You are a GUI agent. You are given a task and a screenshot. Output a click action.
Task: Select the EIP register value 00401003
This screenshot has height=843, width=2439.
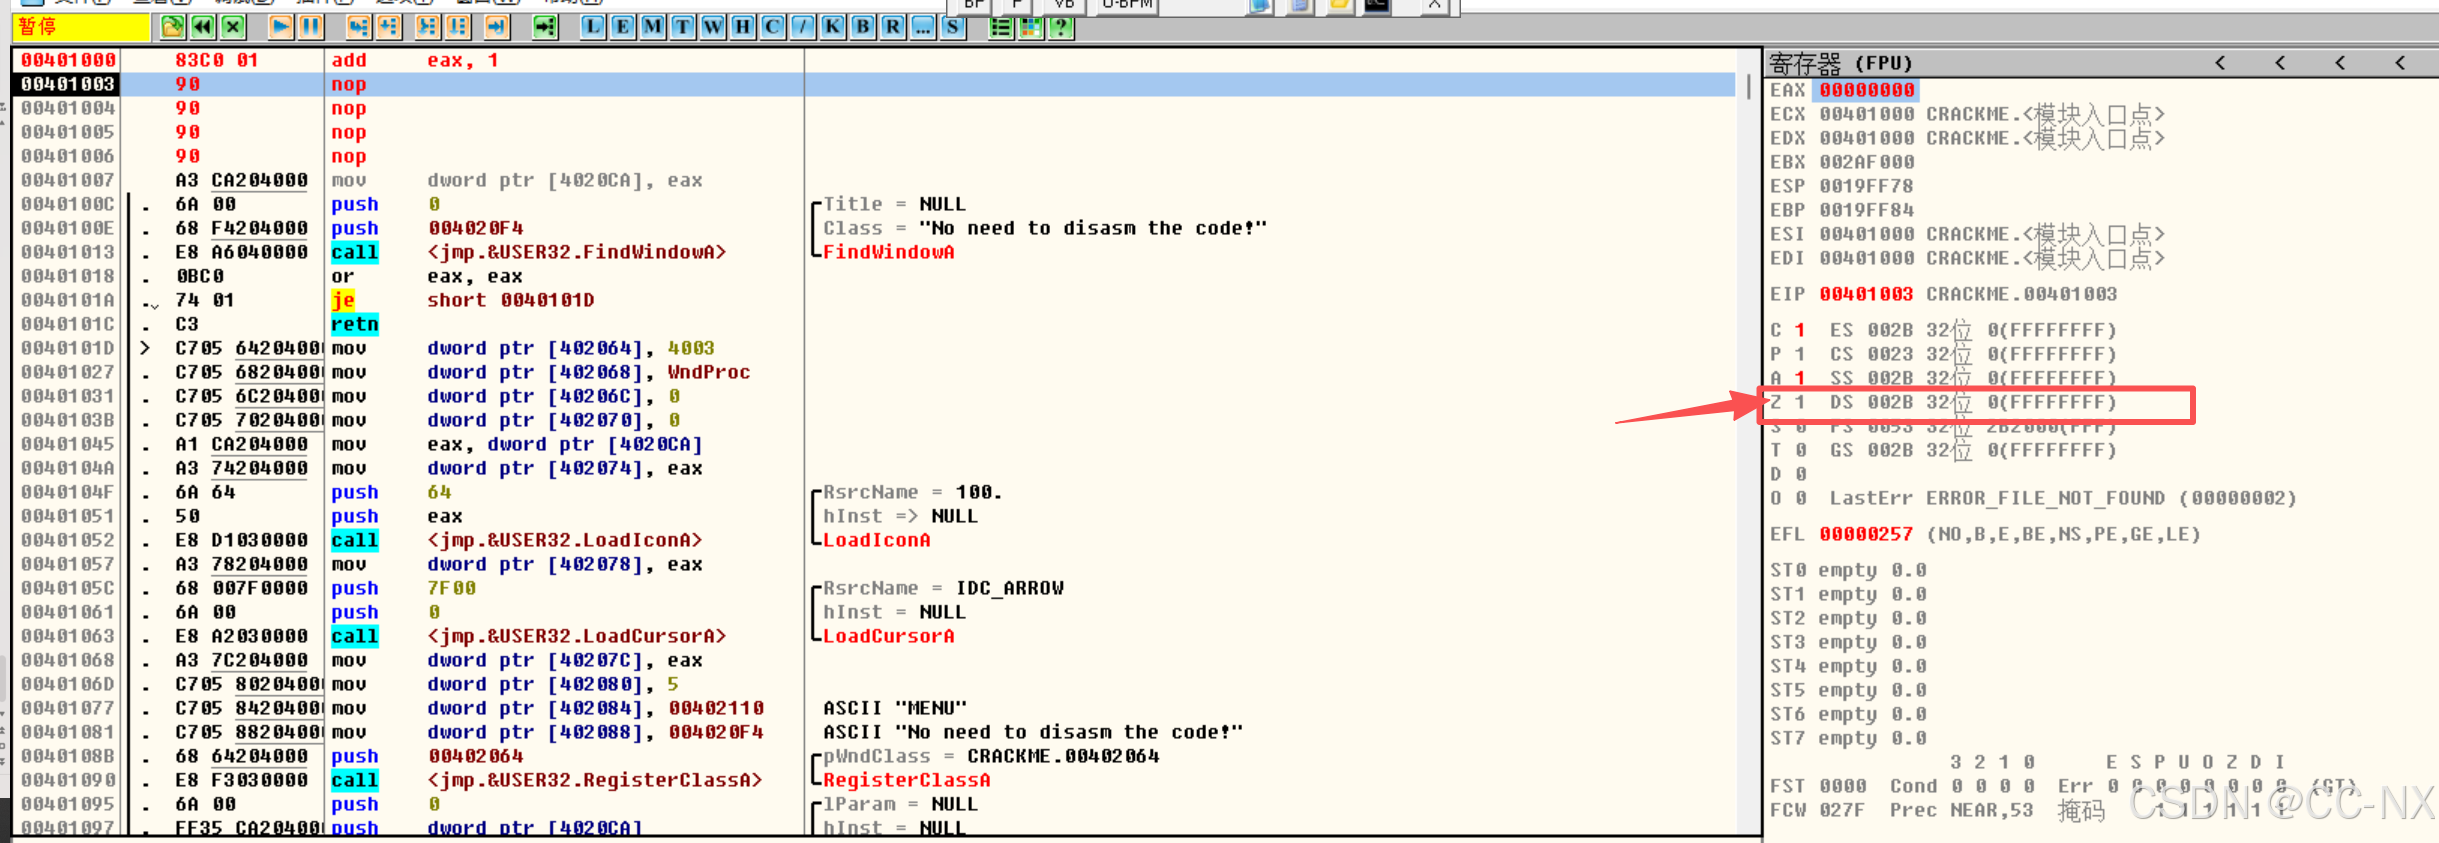[1866, 294]
